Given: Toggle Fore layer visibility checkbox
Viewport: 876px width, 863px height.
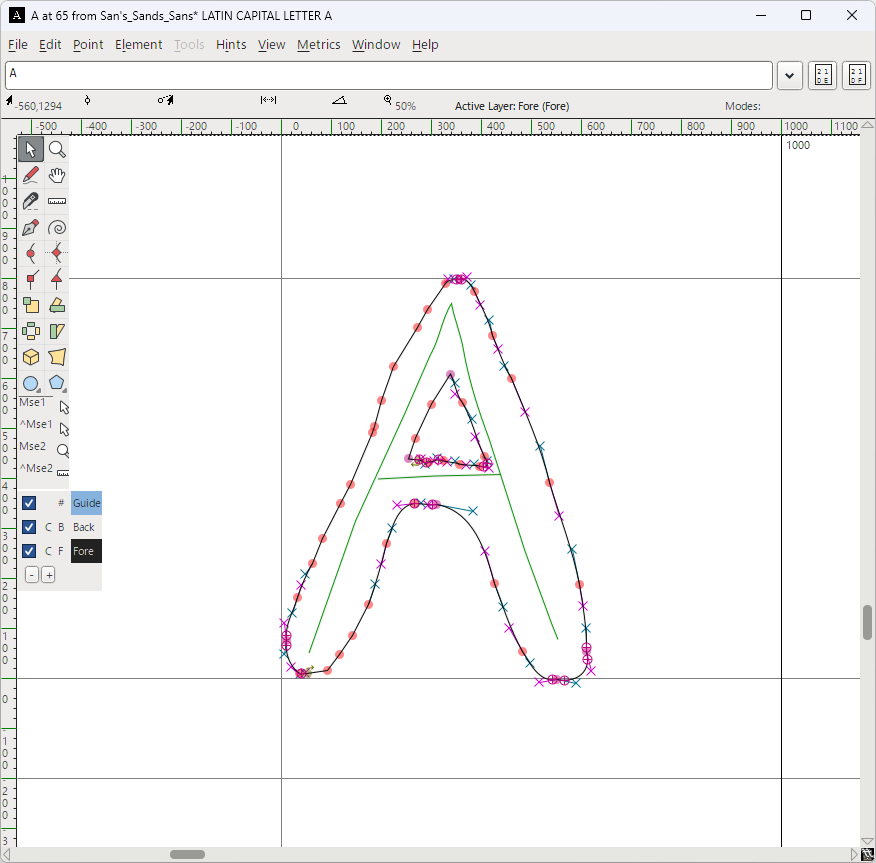Looking at the screenshot, I should click(29, 551).
